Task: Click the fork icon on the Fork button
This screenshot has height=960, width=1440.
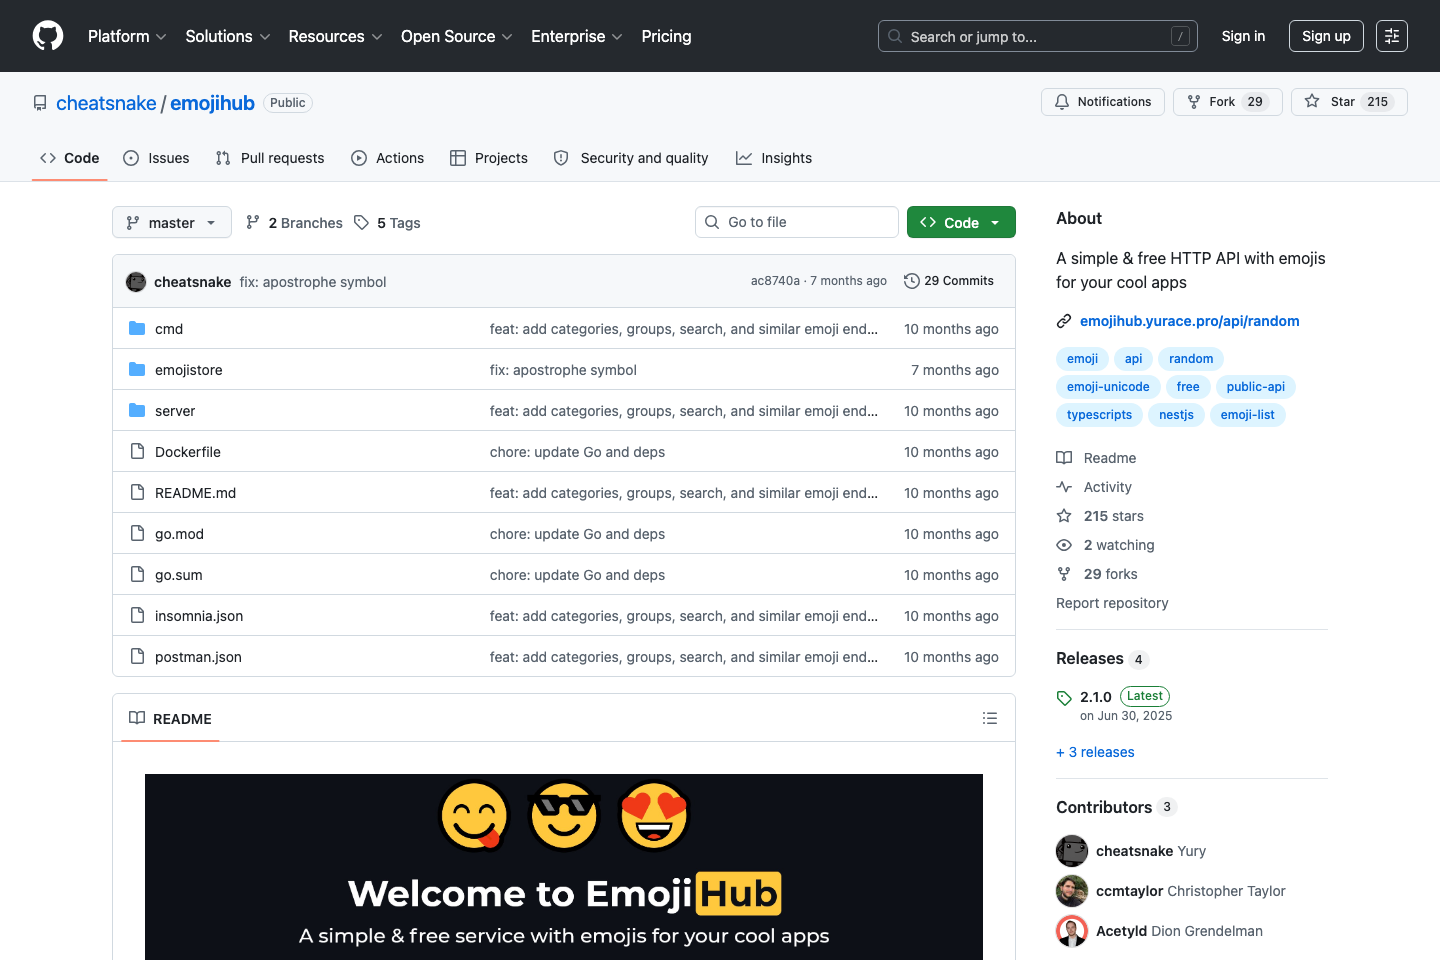Action: click(1192, 101)
